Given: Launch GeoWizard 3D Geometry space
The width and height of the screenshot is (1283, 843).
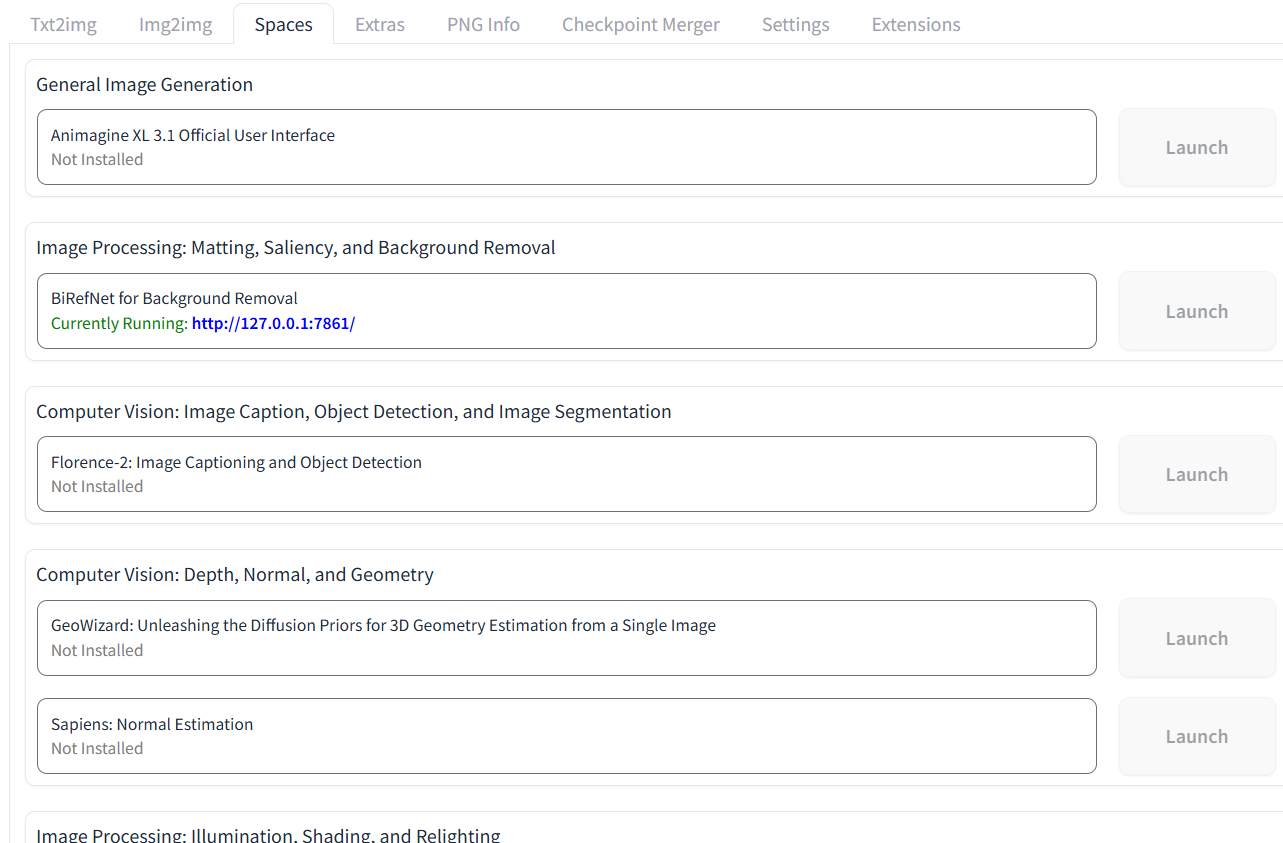Looking at the screenshot, I should click(1197, 638).
